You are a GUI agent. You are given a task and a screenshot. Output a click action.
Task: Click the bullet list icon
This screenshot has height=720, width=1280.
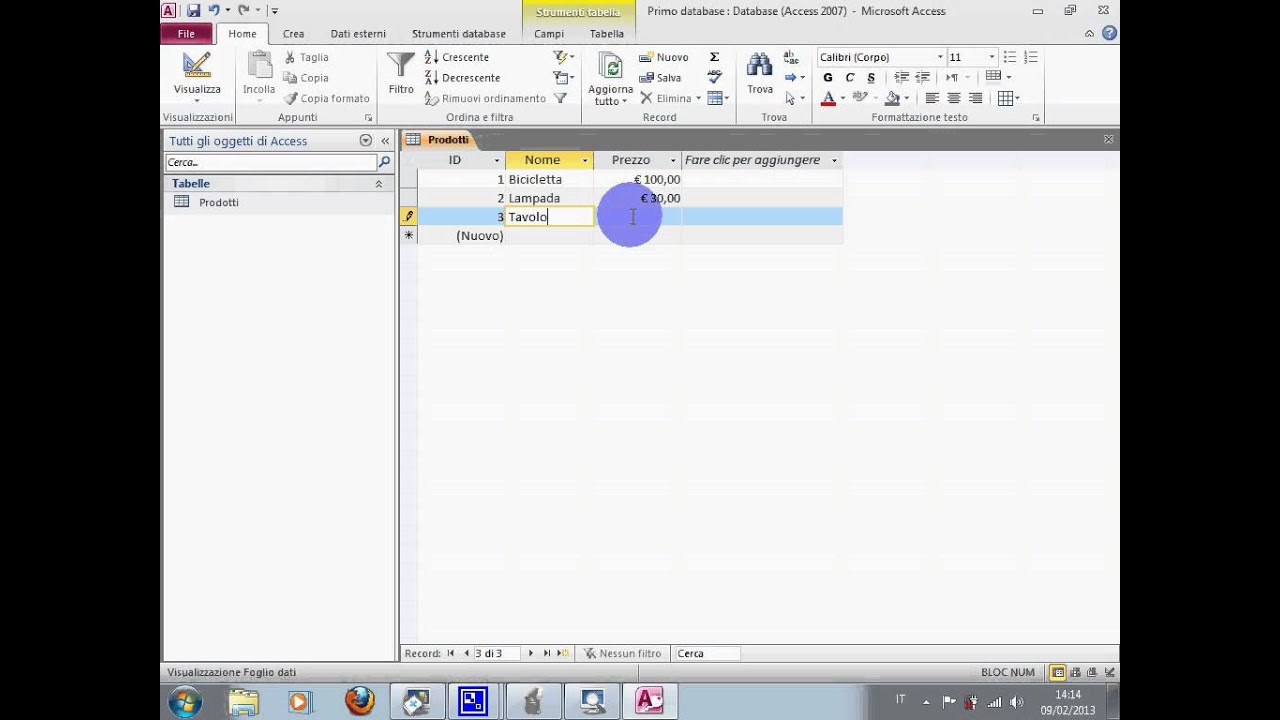tap(1010, 57)
